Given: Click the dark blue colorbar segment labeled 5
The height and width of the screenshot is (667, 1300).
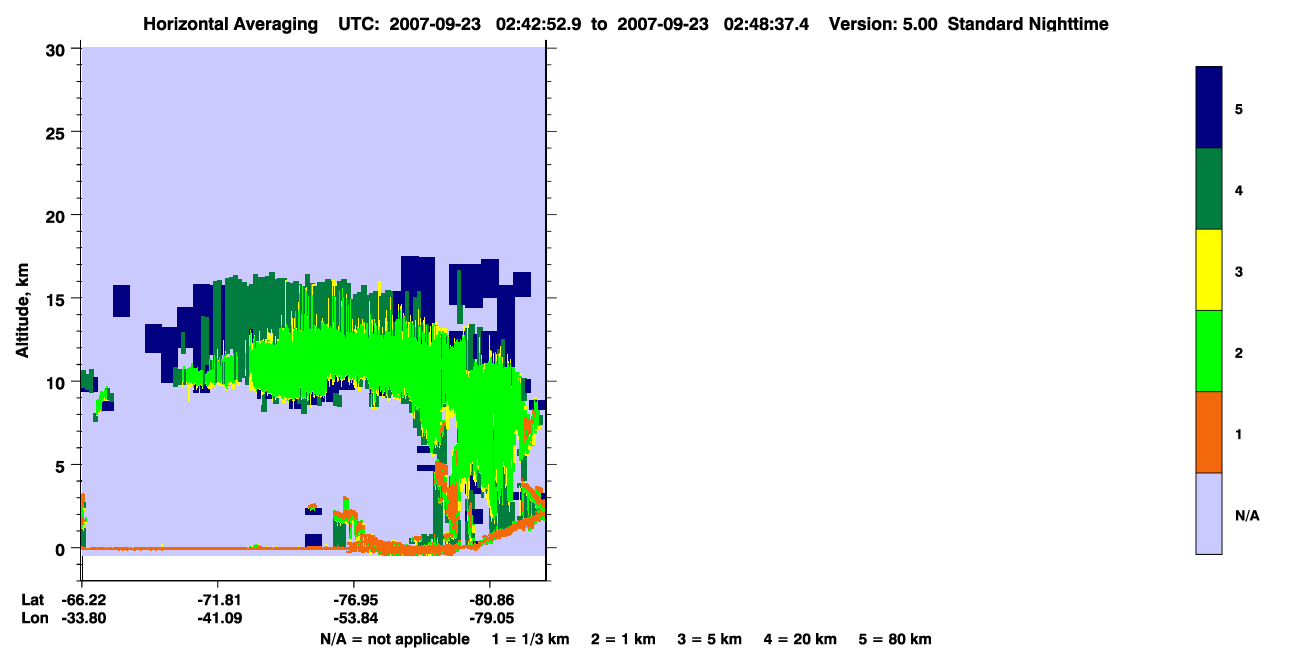Looking at the screenshot, I should coord(1209,108).
